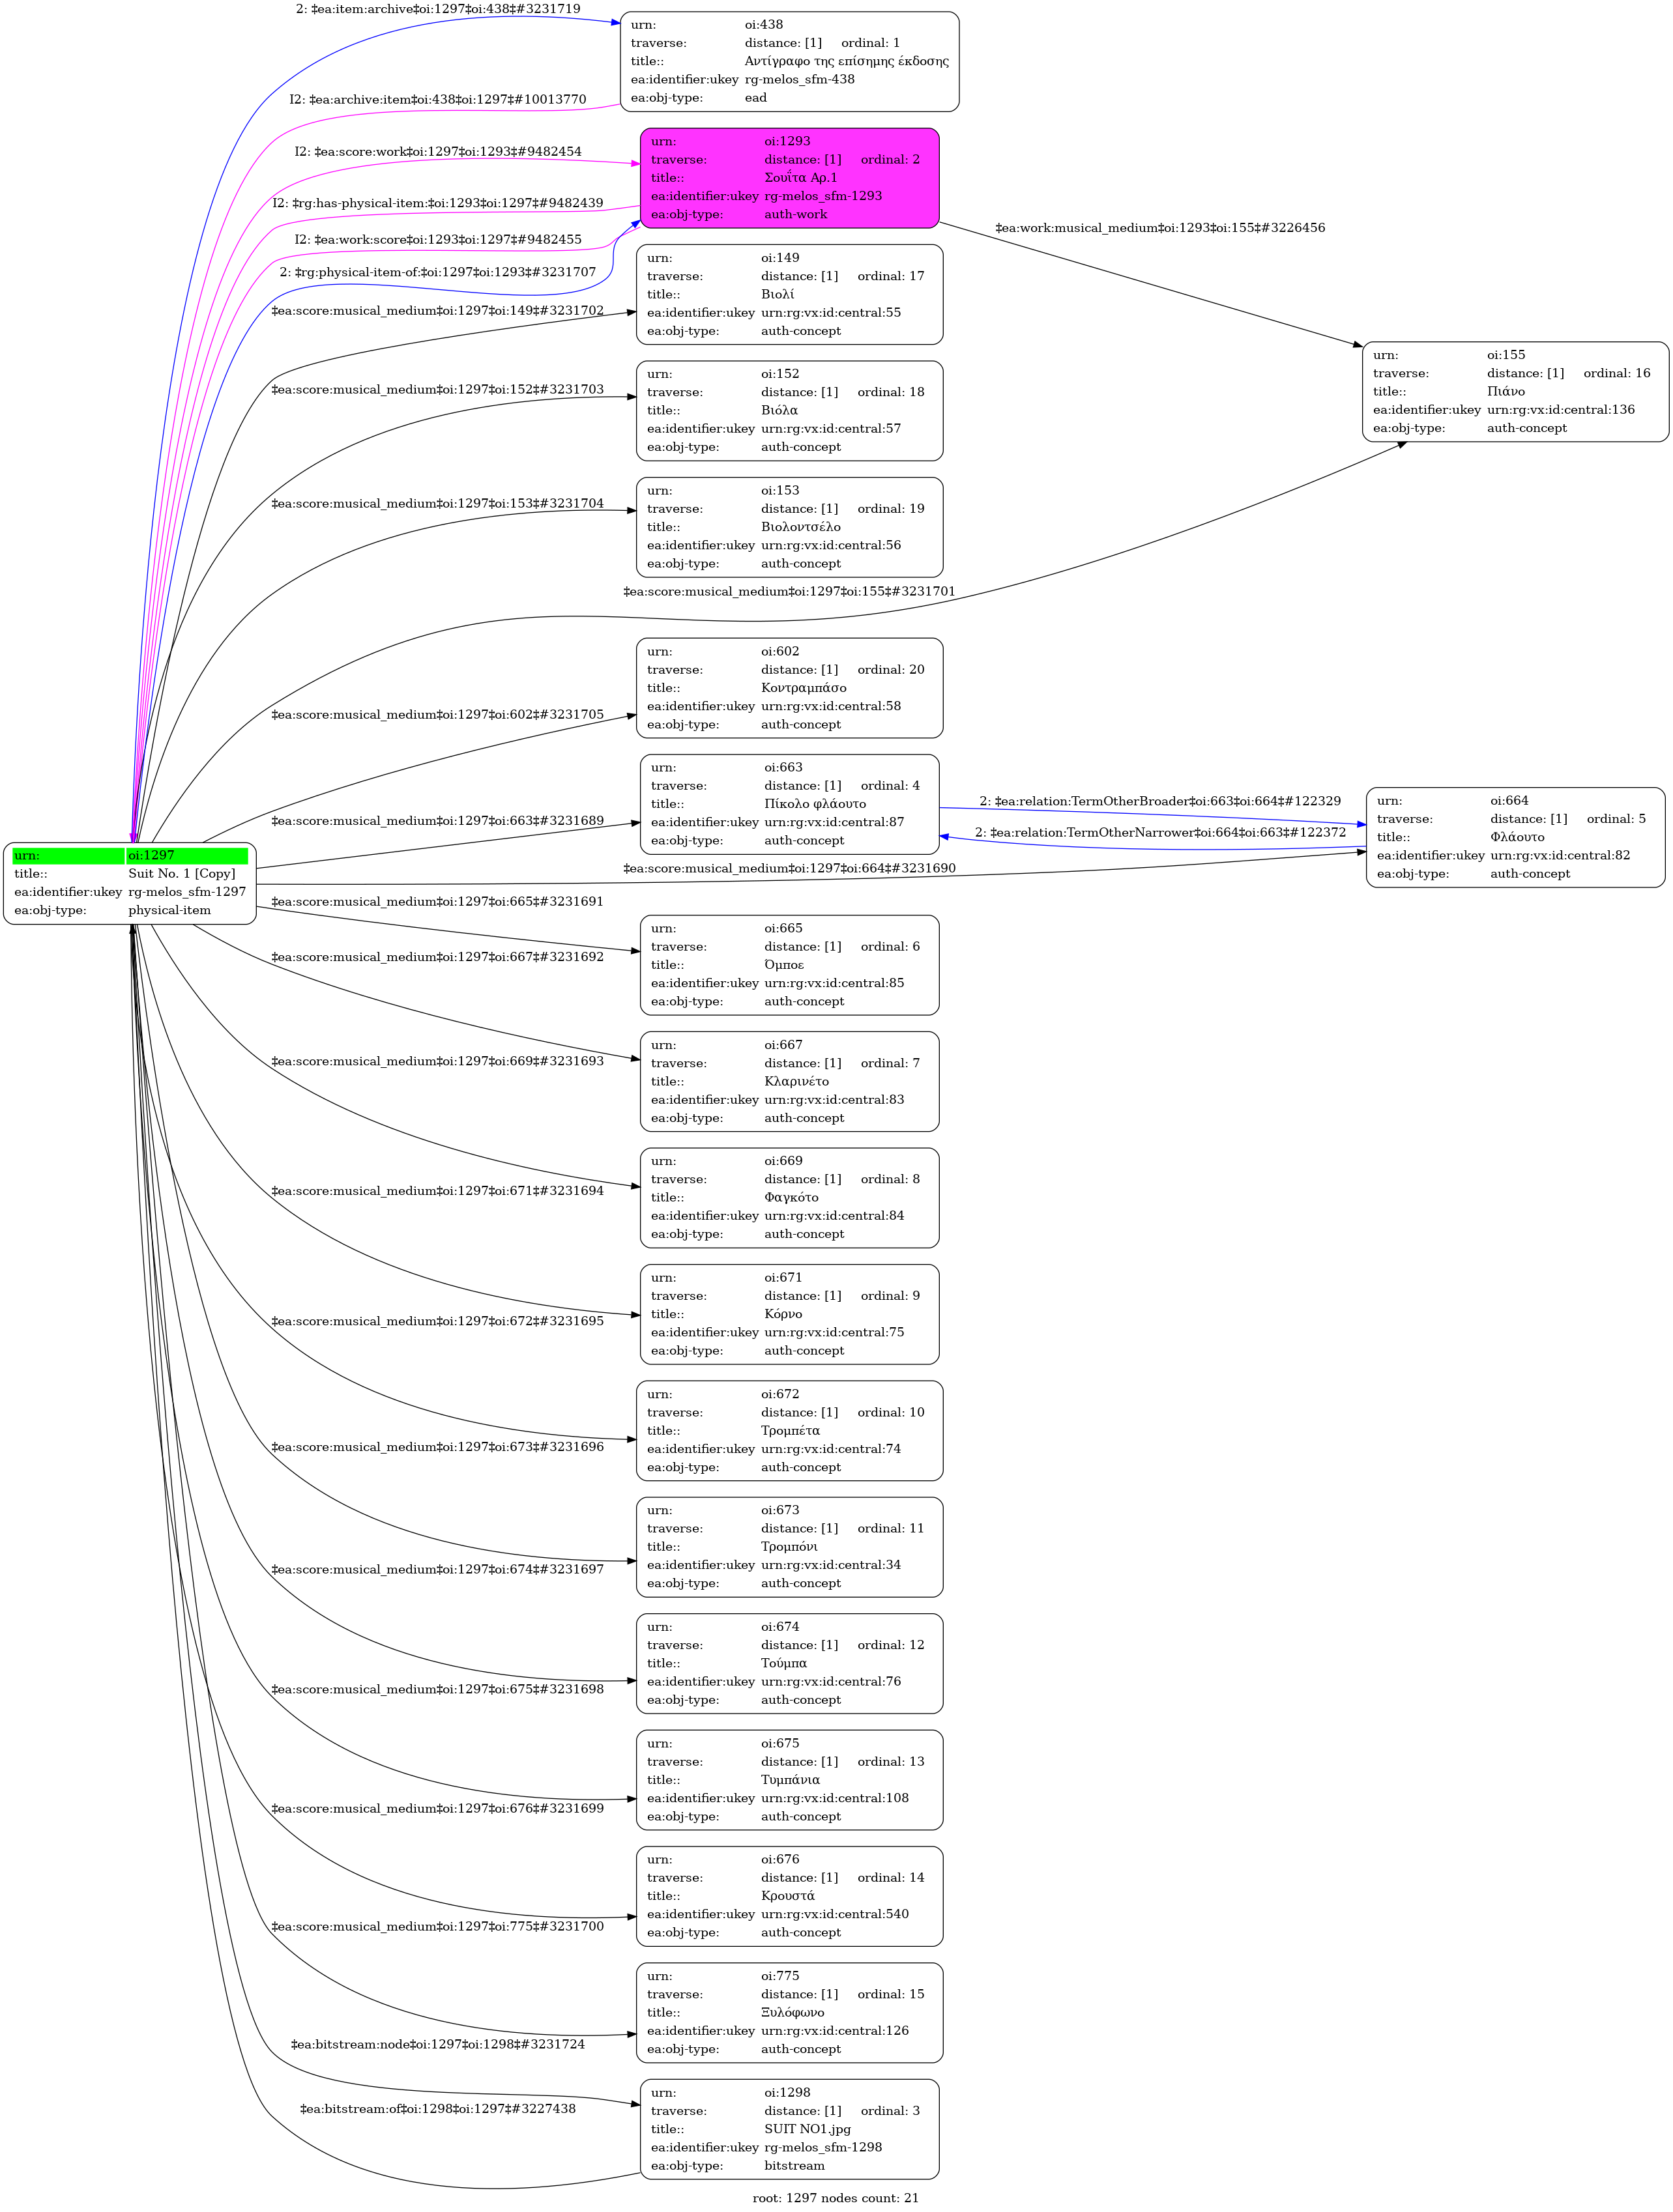The width and height of the screenshot is (1673, 2212).
Task: Click the root 1297 nodes count caption
Action: click(x=835, y=2198)
